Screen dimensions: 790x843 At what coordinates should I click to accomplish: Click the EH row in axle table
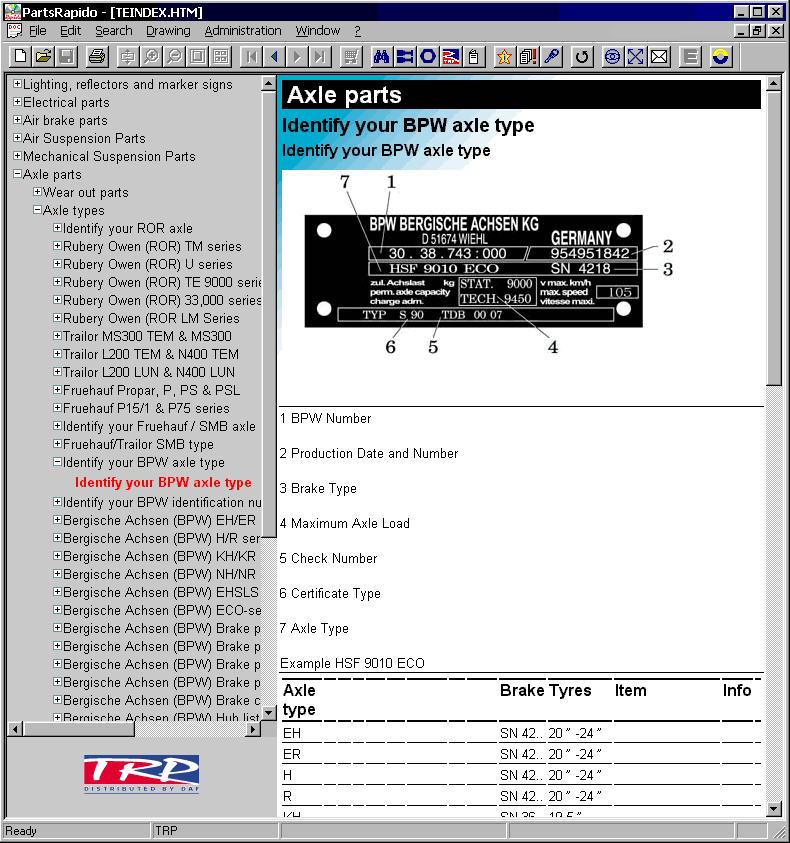coord(521,733)
